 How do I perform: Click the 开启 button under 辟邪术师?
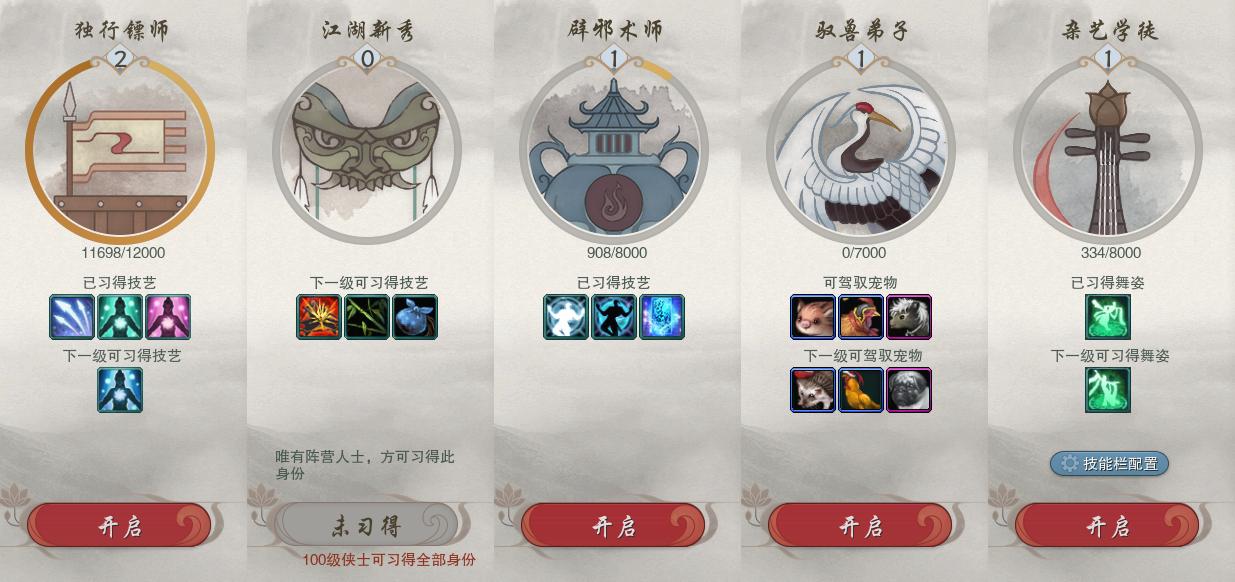613,526
